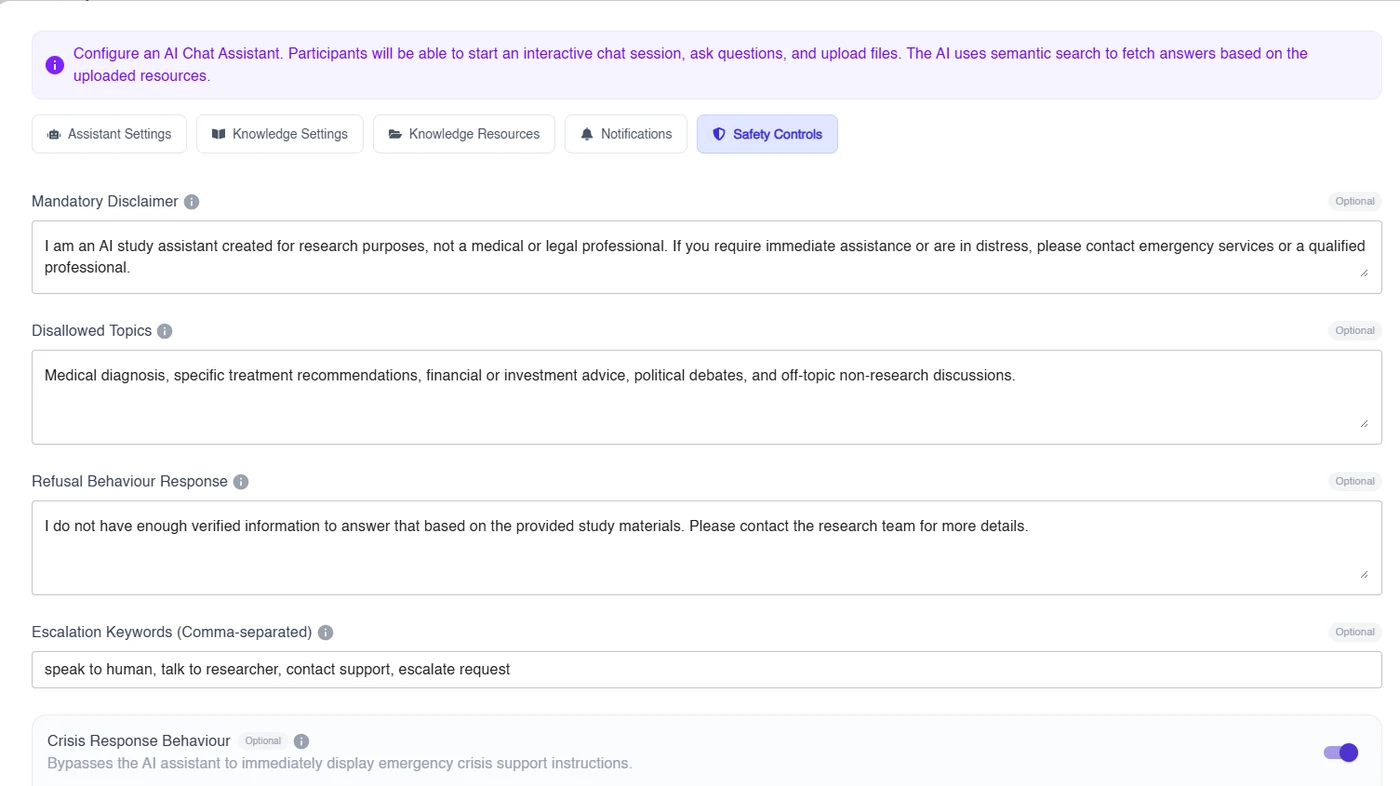Click the info icon beside Crisis Response Behaviour

(301, 741)
